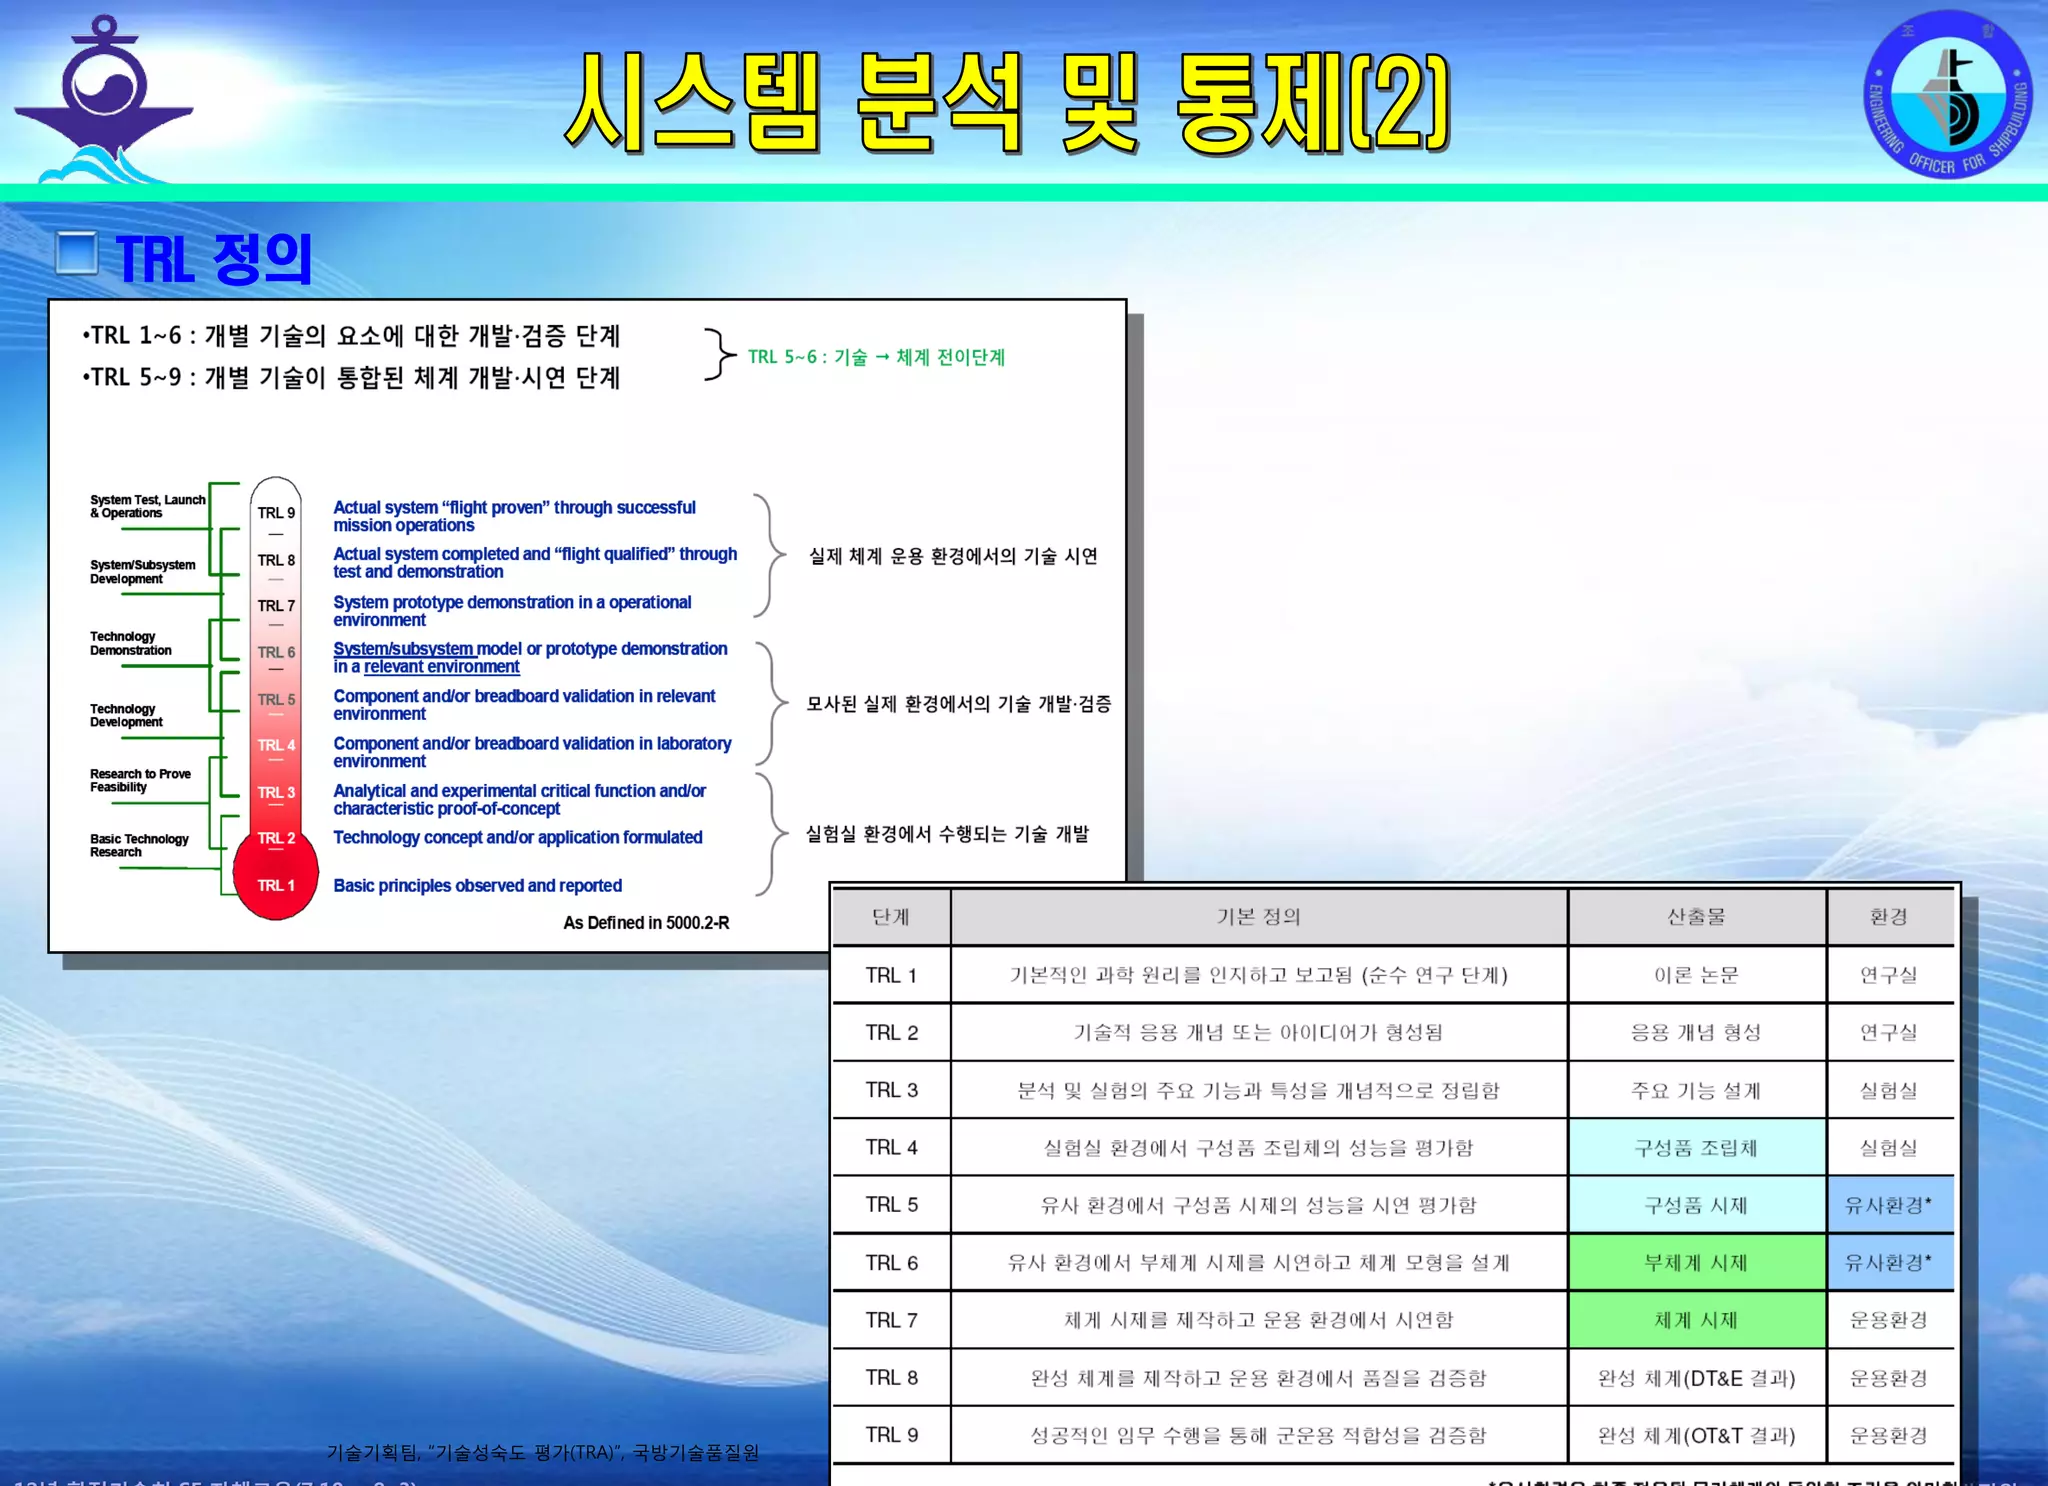This screenshot has width=2048, height=1486.
Task: Click 실험실 환경에서 수행되는 기술 개발 label
Action: [x=947, y=834]
